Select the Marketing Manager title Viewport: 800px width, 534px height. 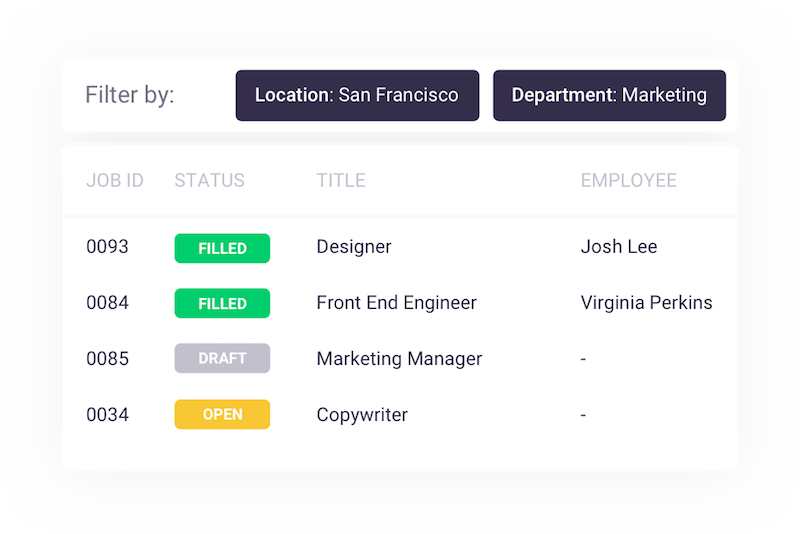point(399,358)
